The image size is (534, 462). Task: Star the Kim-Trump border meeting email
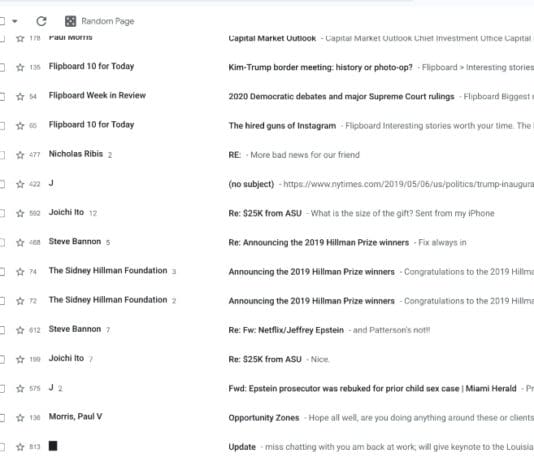point(20,67)
